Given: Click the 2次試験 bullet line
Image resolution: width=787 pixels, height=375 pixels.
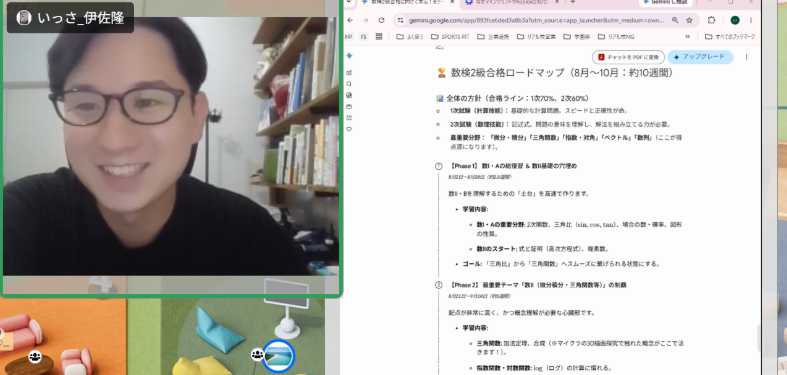Looking at the screenshot, I should pos(560,124).
